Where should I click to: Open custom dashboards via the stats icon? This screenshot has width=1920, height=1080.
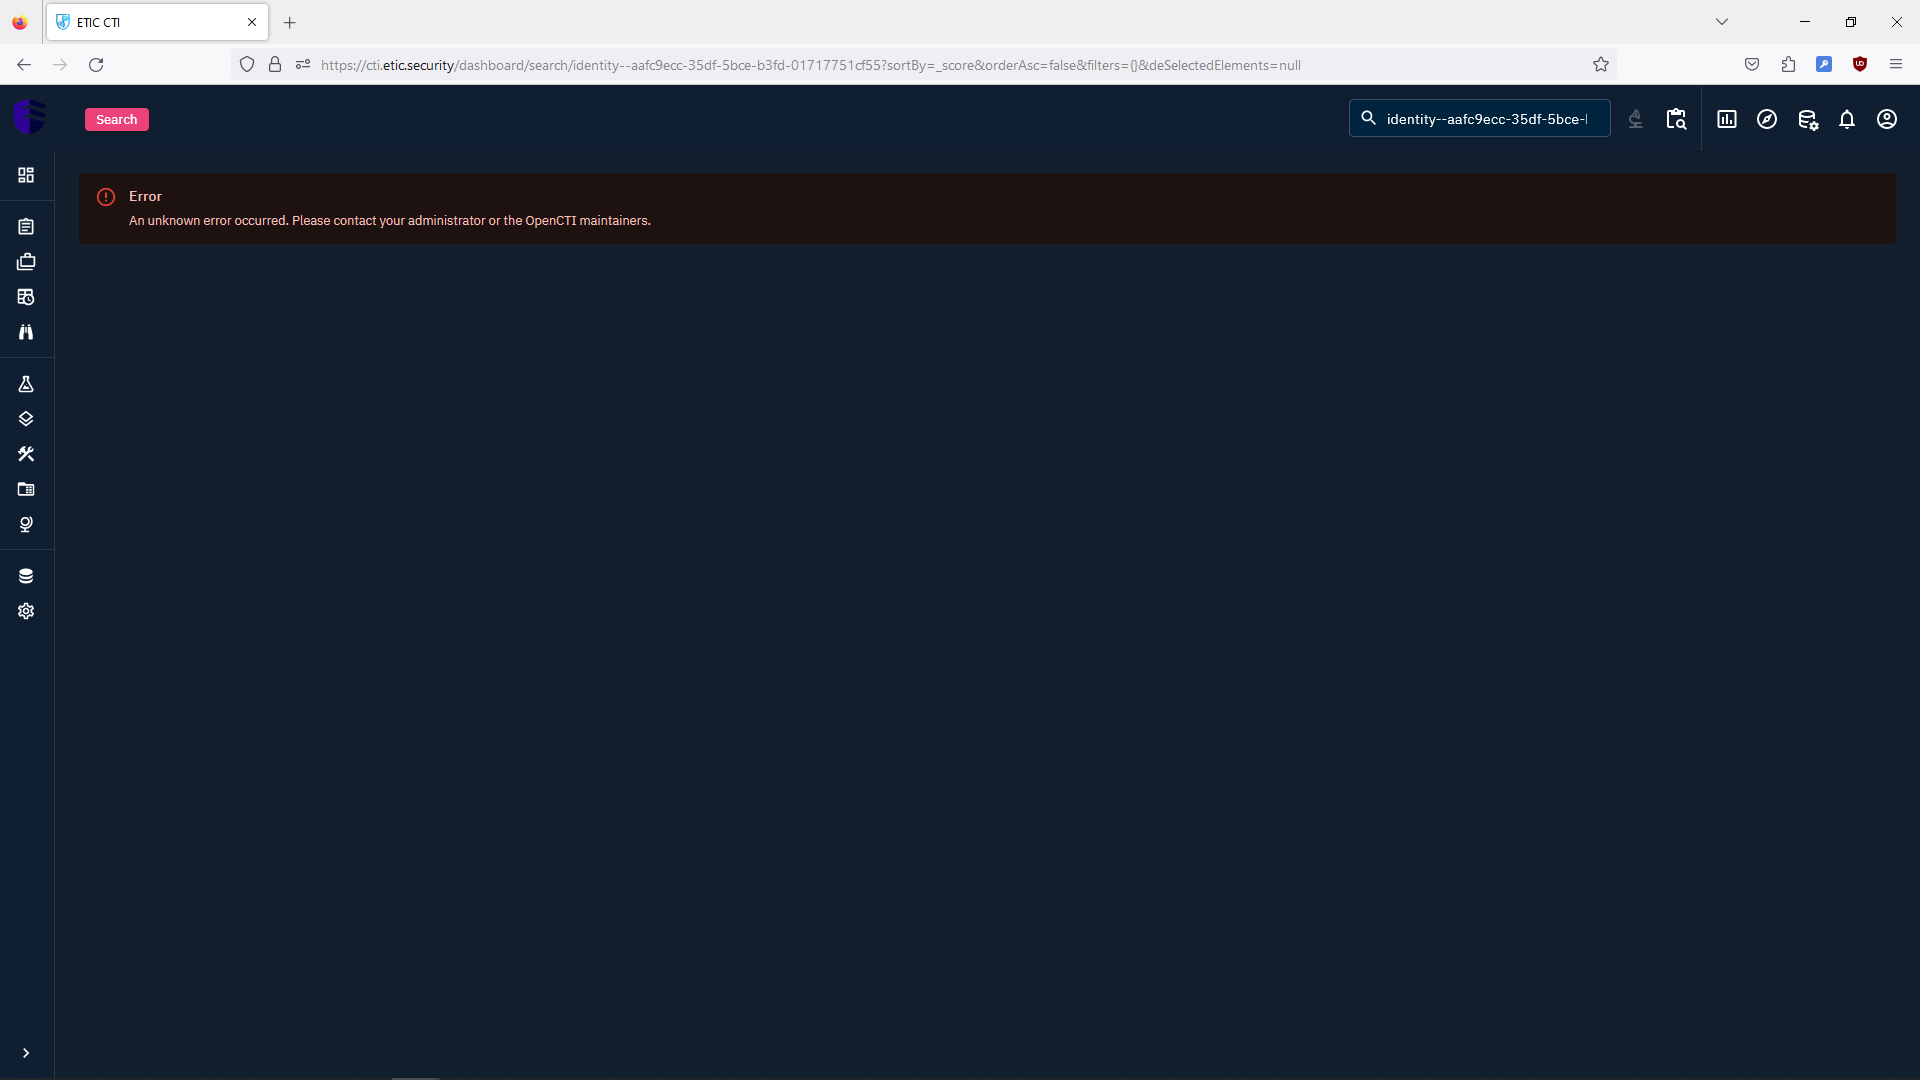coord(1727,119)
